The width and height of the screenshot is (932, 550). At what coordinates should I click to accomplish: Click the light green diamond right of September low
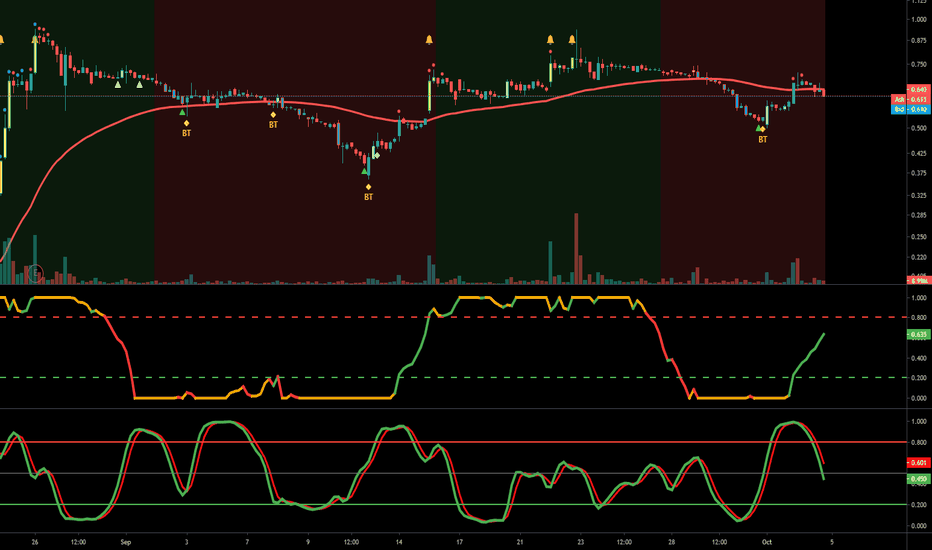coord(377,155)
